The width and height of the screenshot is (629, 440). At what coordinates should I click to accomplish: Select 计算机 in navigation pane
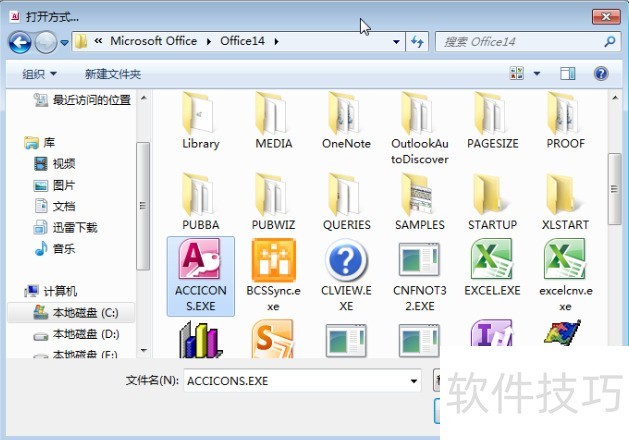(x=51, y=291)
